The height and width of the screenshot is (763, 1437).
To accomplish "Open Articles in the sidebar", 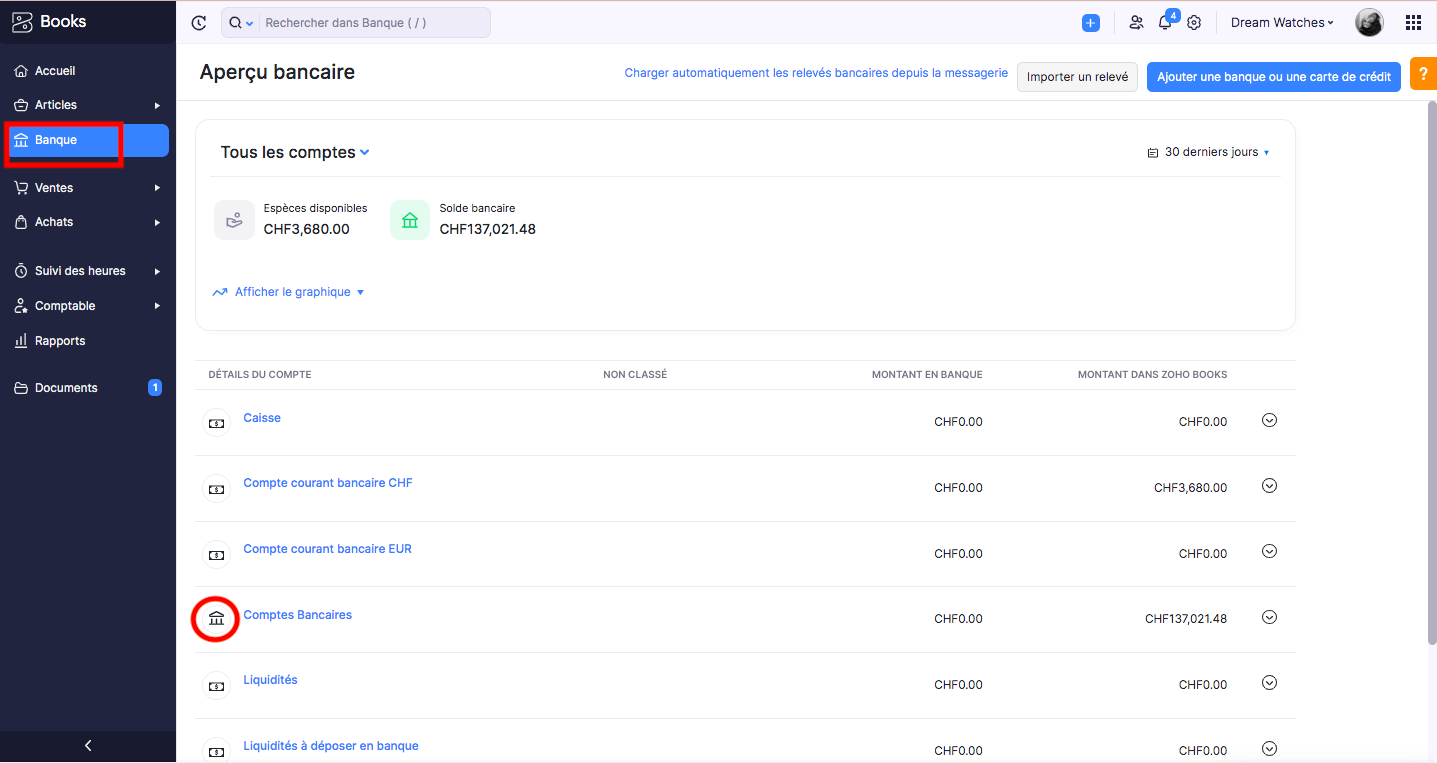I will 88,105.
